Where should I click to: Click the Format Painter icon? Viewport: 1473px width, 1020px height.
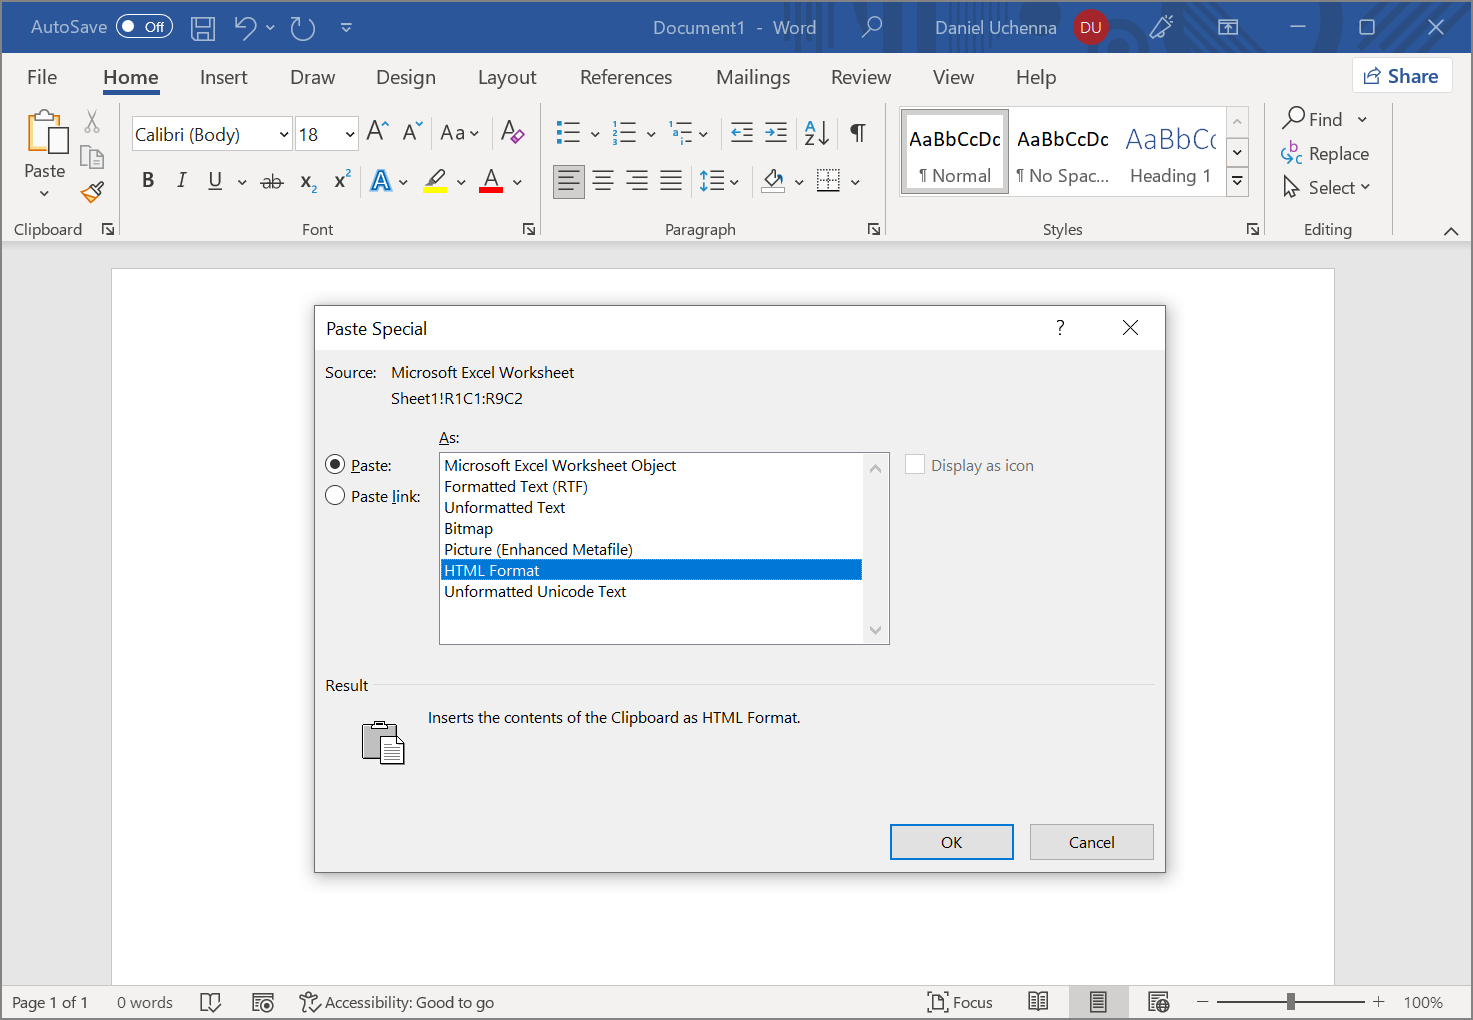(91, 192)
